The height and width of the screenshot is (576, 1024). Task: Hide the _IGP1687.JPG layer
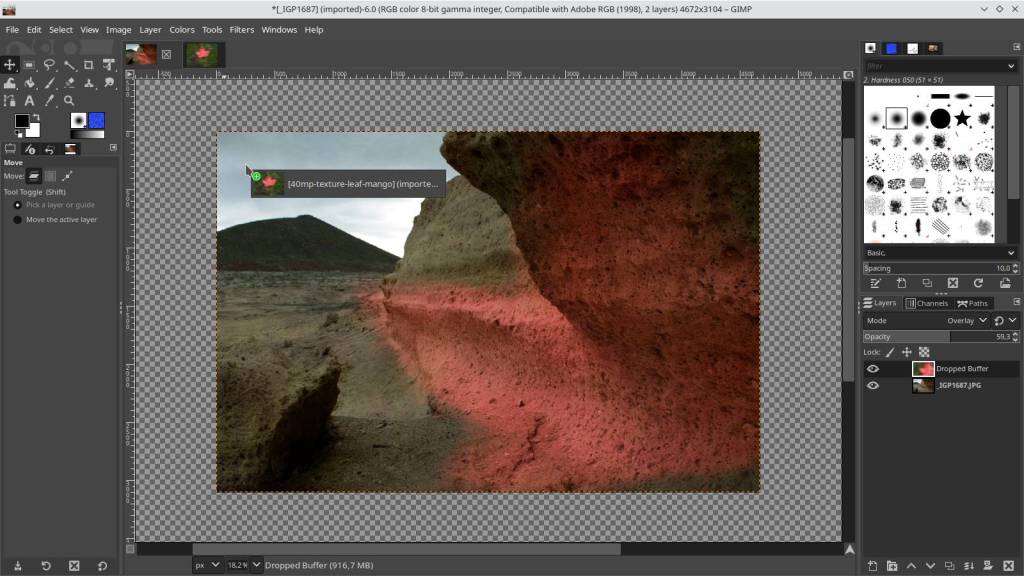point(872,386)
